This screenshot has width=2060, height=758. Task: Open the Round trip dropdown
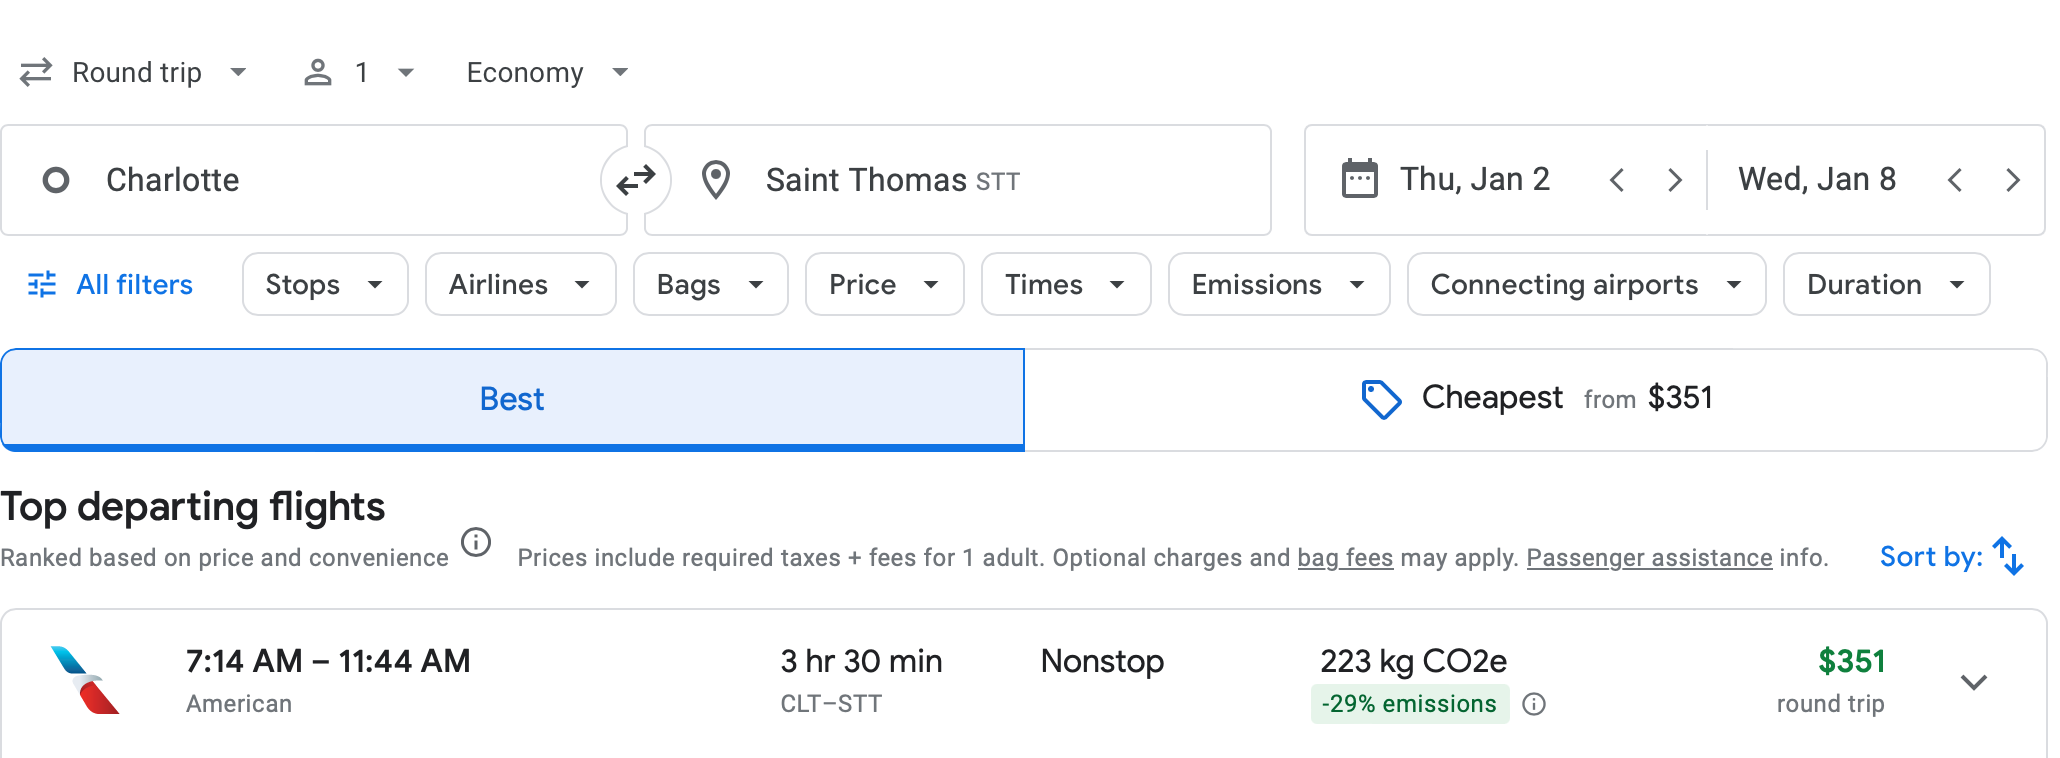[x=135, y=73]
